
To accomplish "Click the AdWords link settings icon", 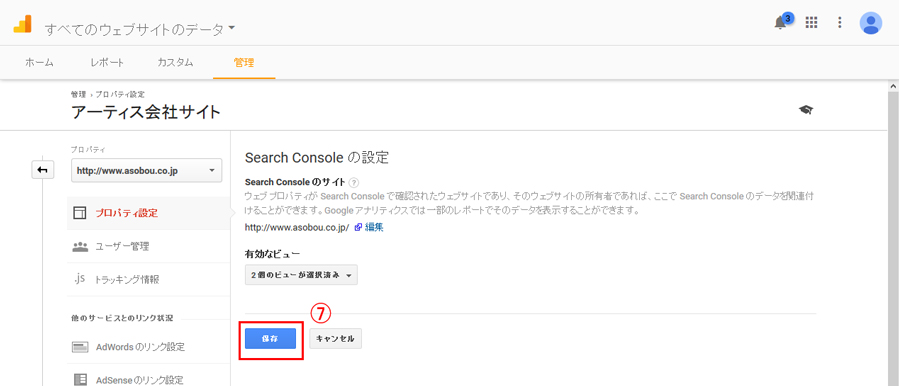I will click(x=80, y=347).
